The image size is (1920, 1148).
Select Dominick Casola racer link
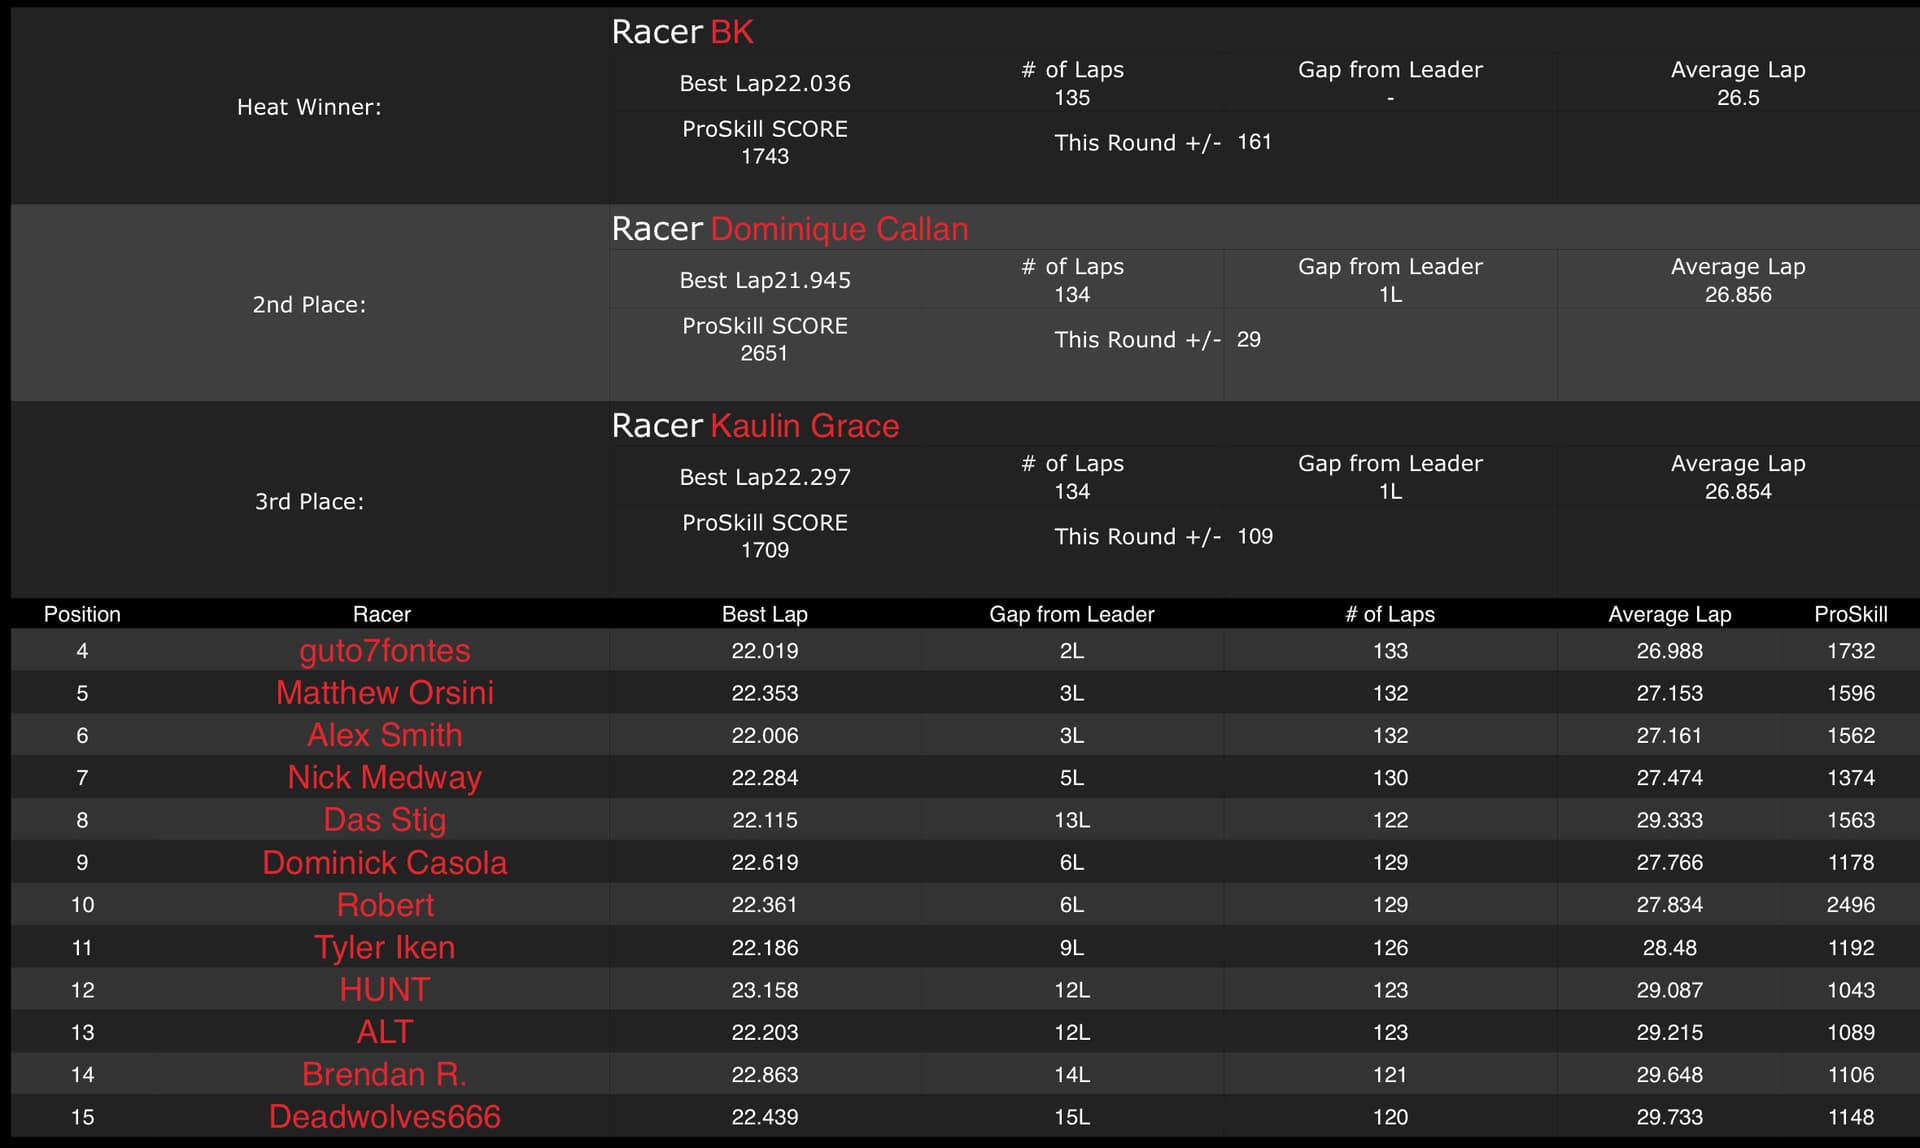tap(384, 862)
